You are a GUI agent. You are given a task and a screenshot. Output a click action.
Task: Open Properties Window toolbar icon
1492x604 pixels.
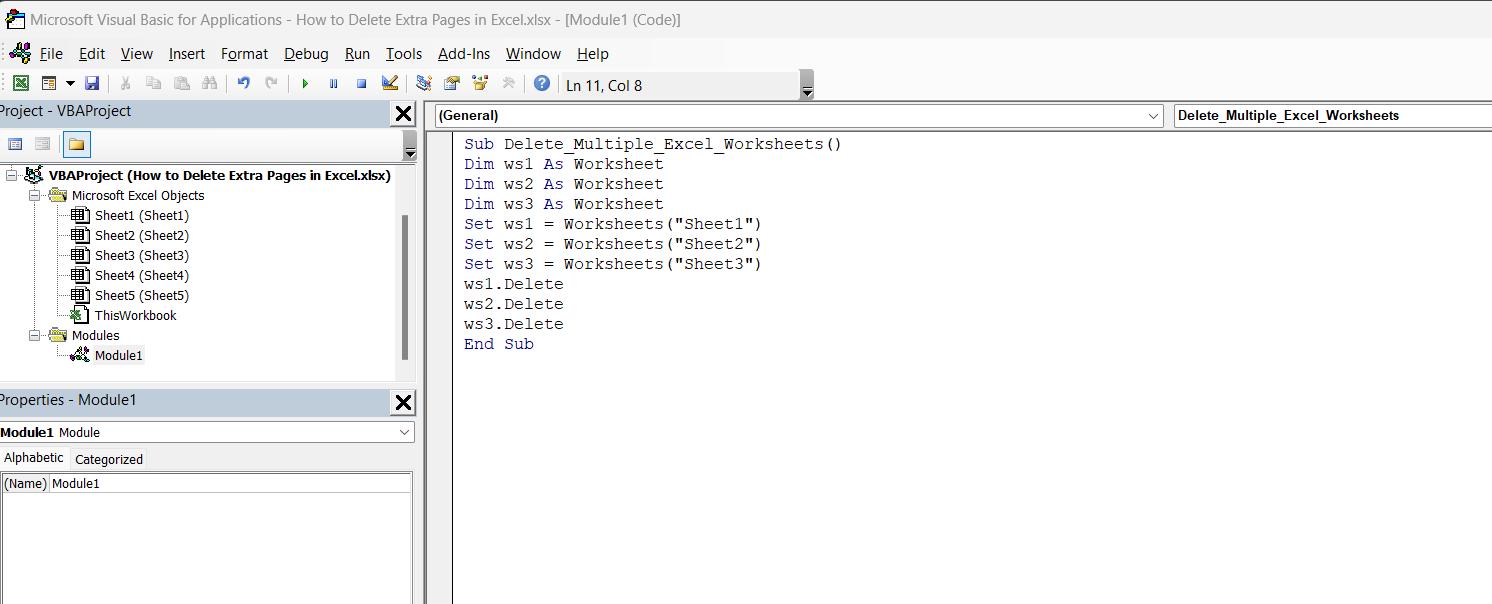tap(452, 84)
